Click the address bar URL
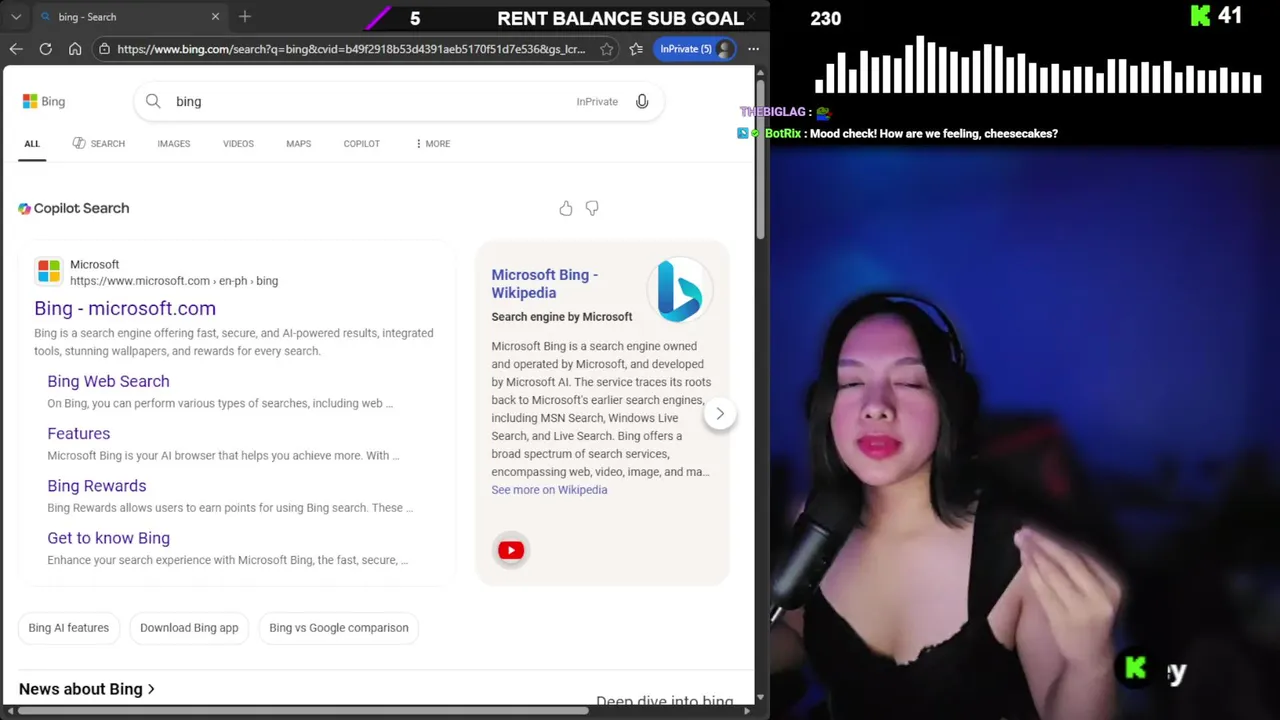This screenshot has width=1280, height=720. pos(351,49)
